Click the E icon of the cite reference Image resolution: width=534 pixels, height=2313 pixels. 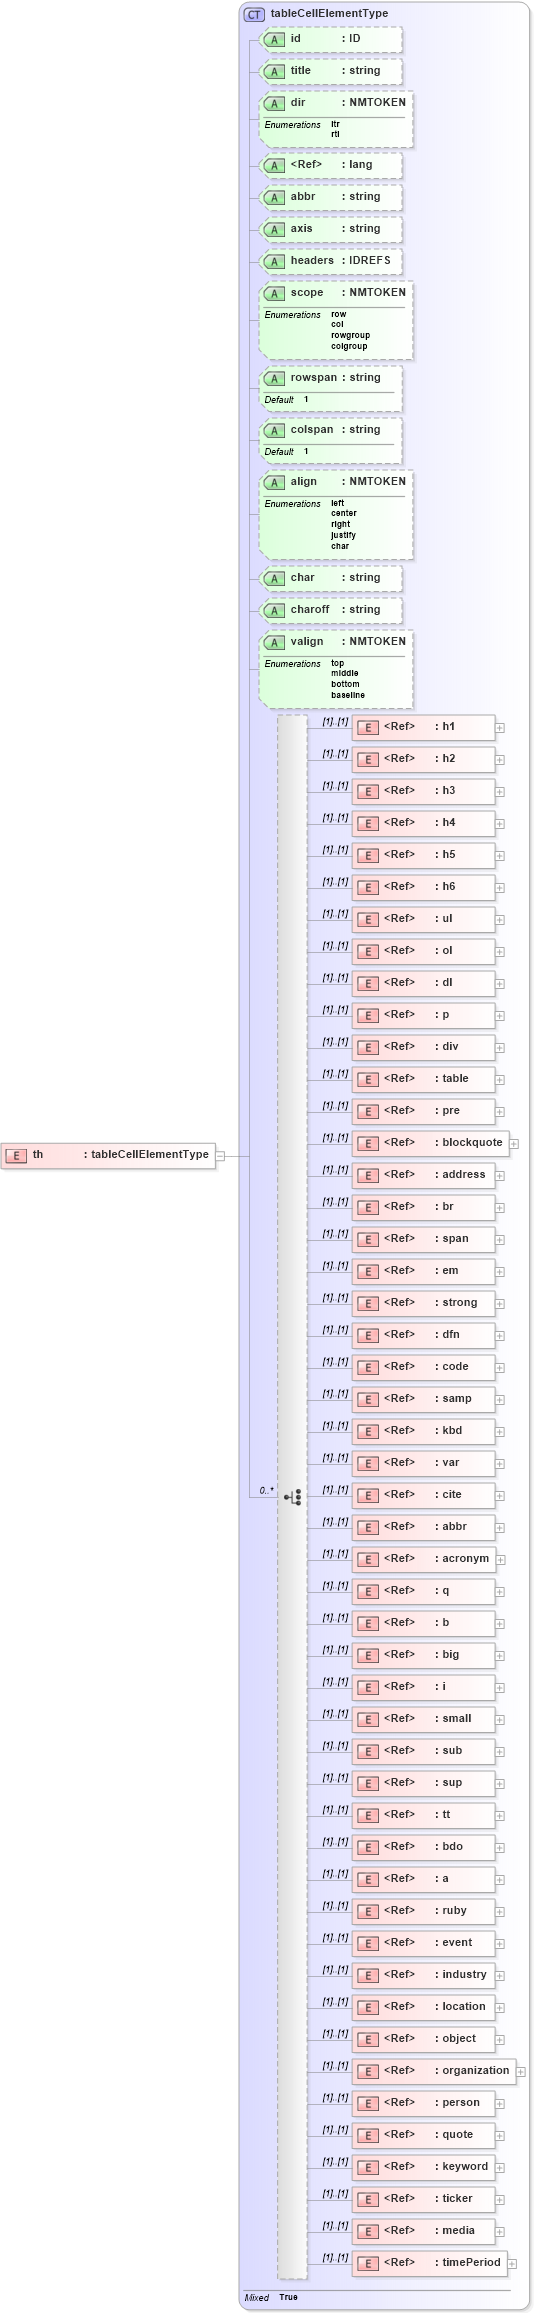click(x=368, y=1495)
